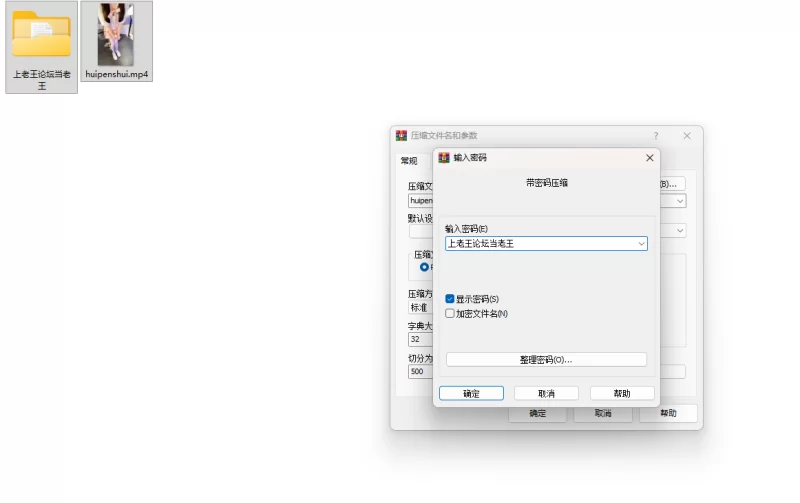Open the 默认设置 profile dropdown arrow
This screenshot has width=800, height=503.
point(680,231)
